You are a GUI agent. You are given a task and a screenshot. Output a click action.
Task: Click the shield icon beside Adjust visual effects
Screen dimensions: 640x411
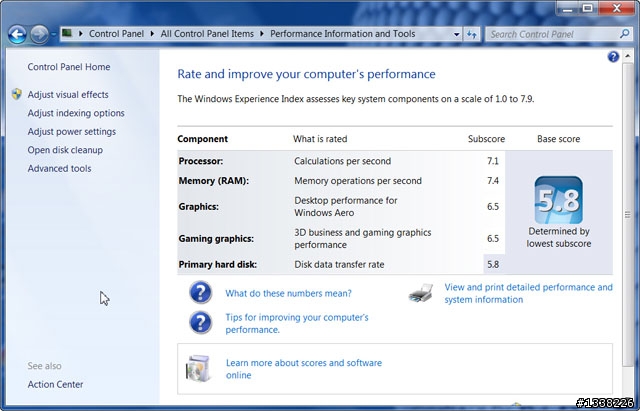[17, 94]
